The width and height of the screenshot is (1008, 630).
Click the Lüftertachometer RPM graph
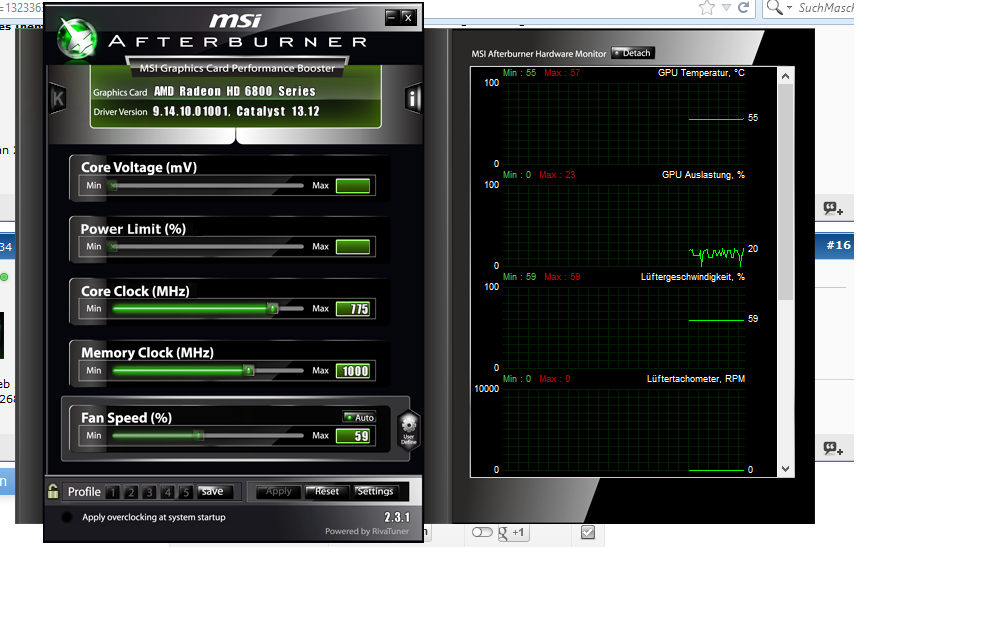[624, 429]
